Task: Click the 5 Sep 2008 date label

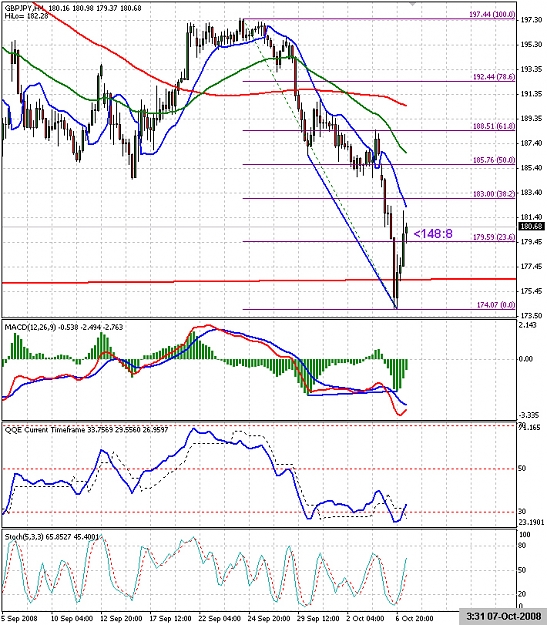Action: click(x=19, y=619)
